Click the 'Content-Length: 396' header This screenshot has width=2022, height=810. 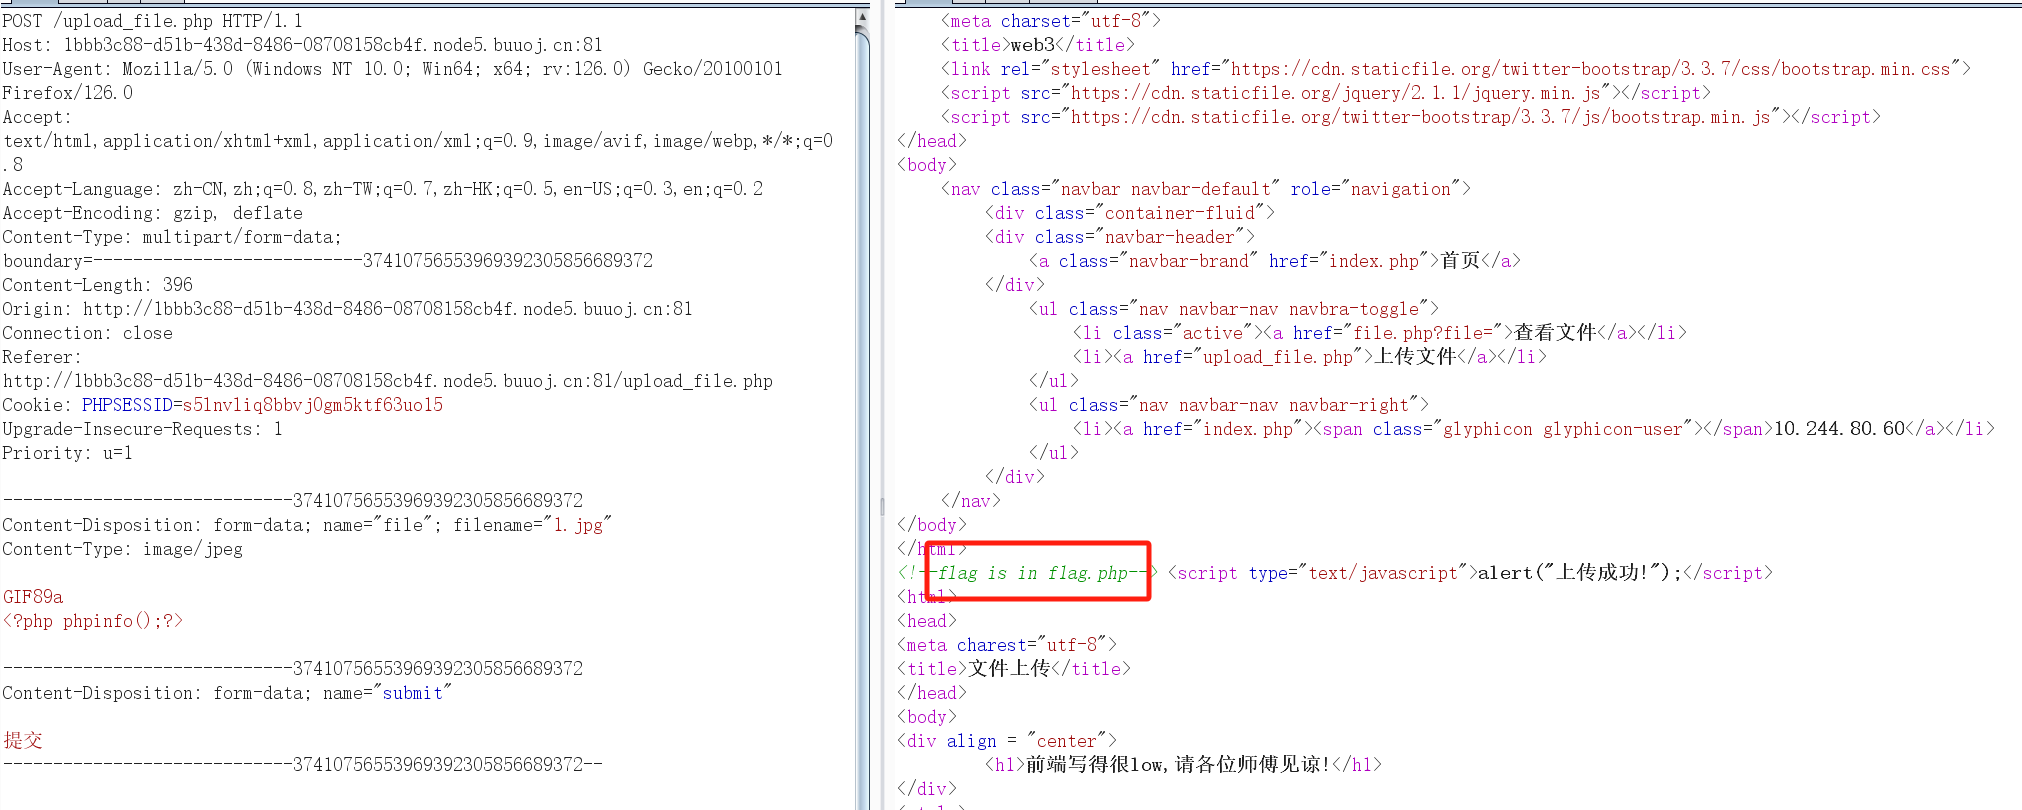click(x=97, y=285)
